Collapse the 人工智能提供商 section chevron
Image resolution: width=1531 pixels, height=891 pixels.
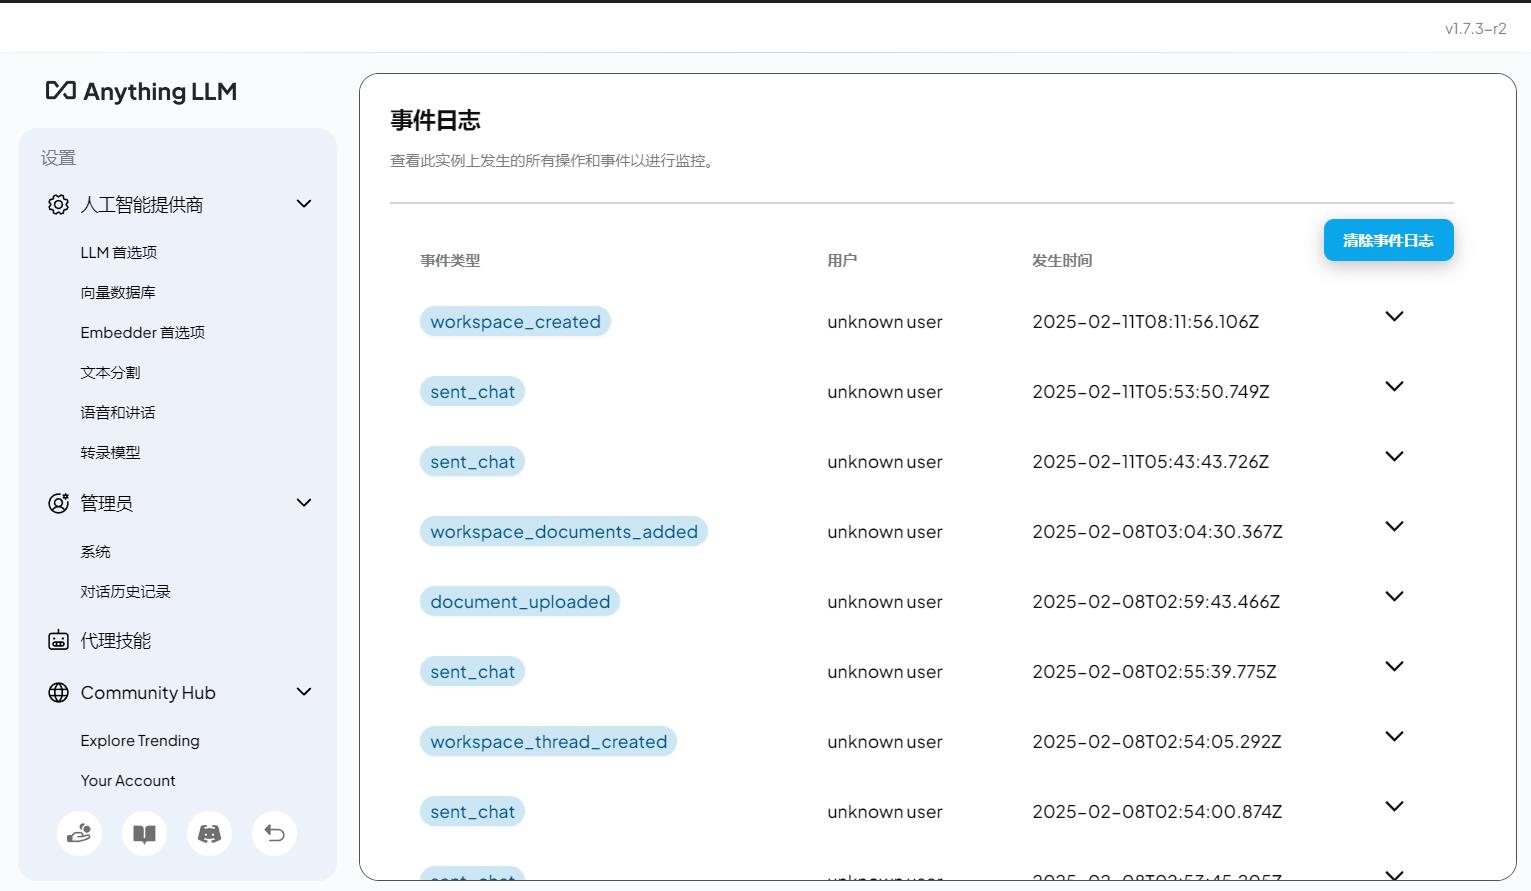click(304, 204)
